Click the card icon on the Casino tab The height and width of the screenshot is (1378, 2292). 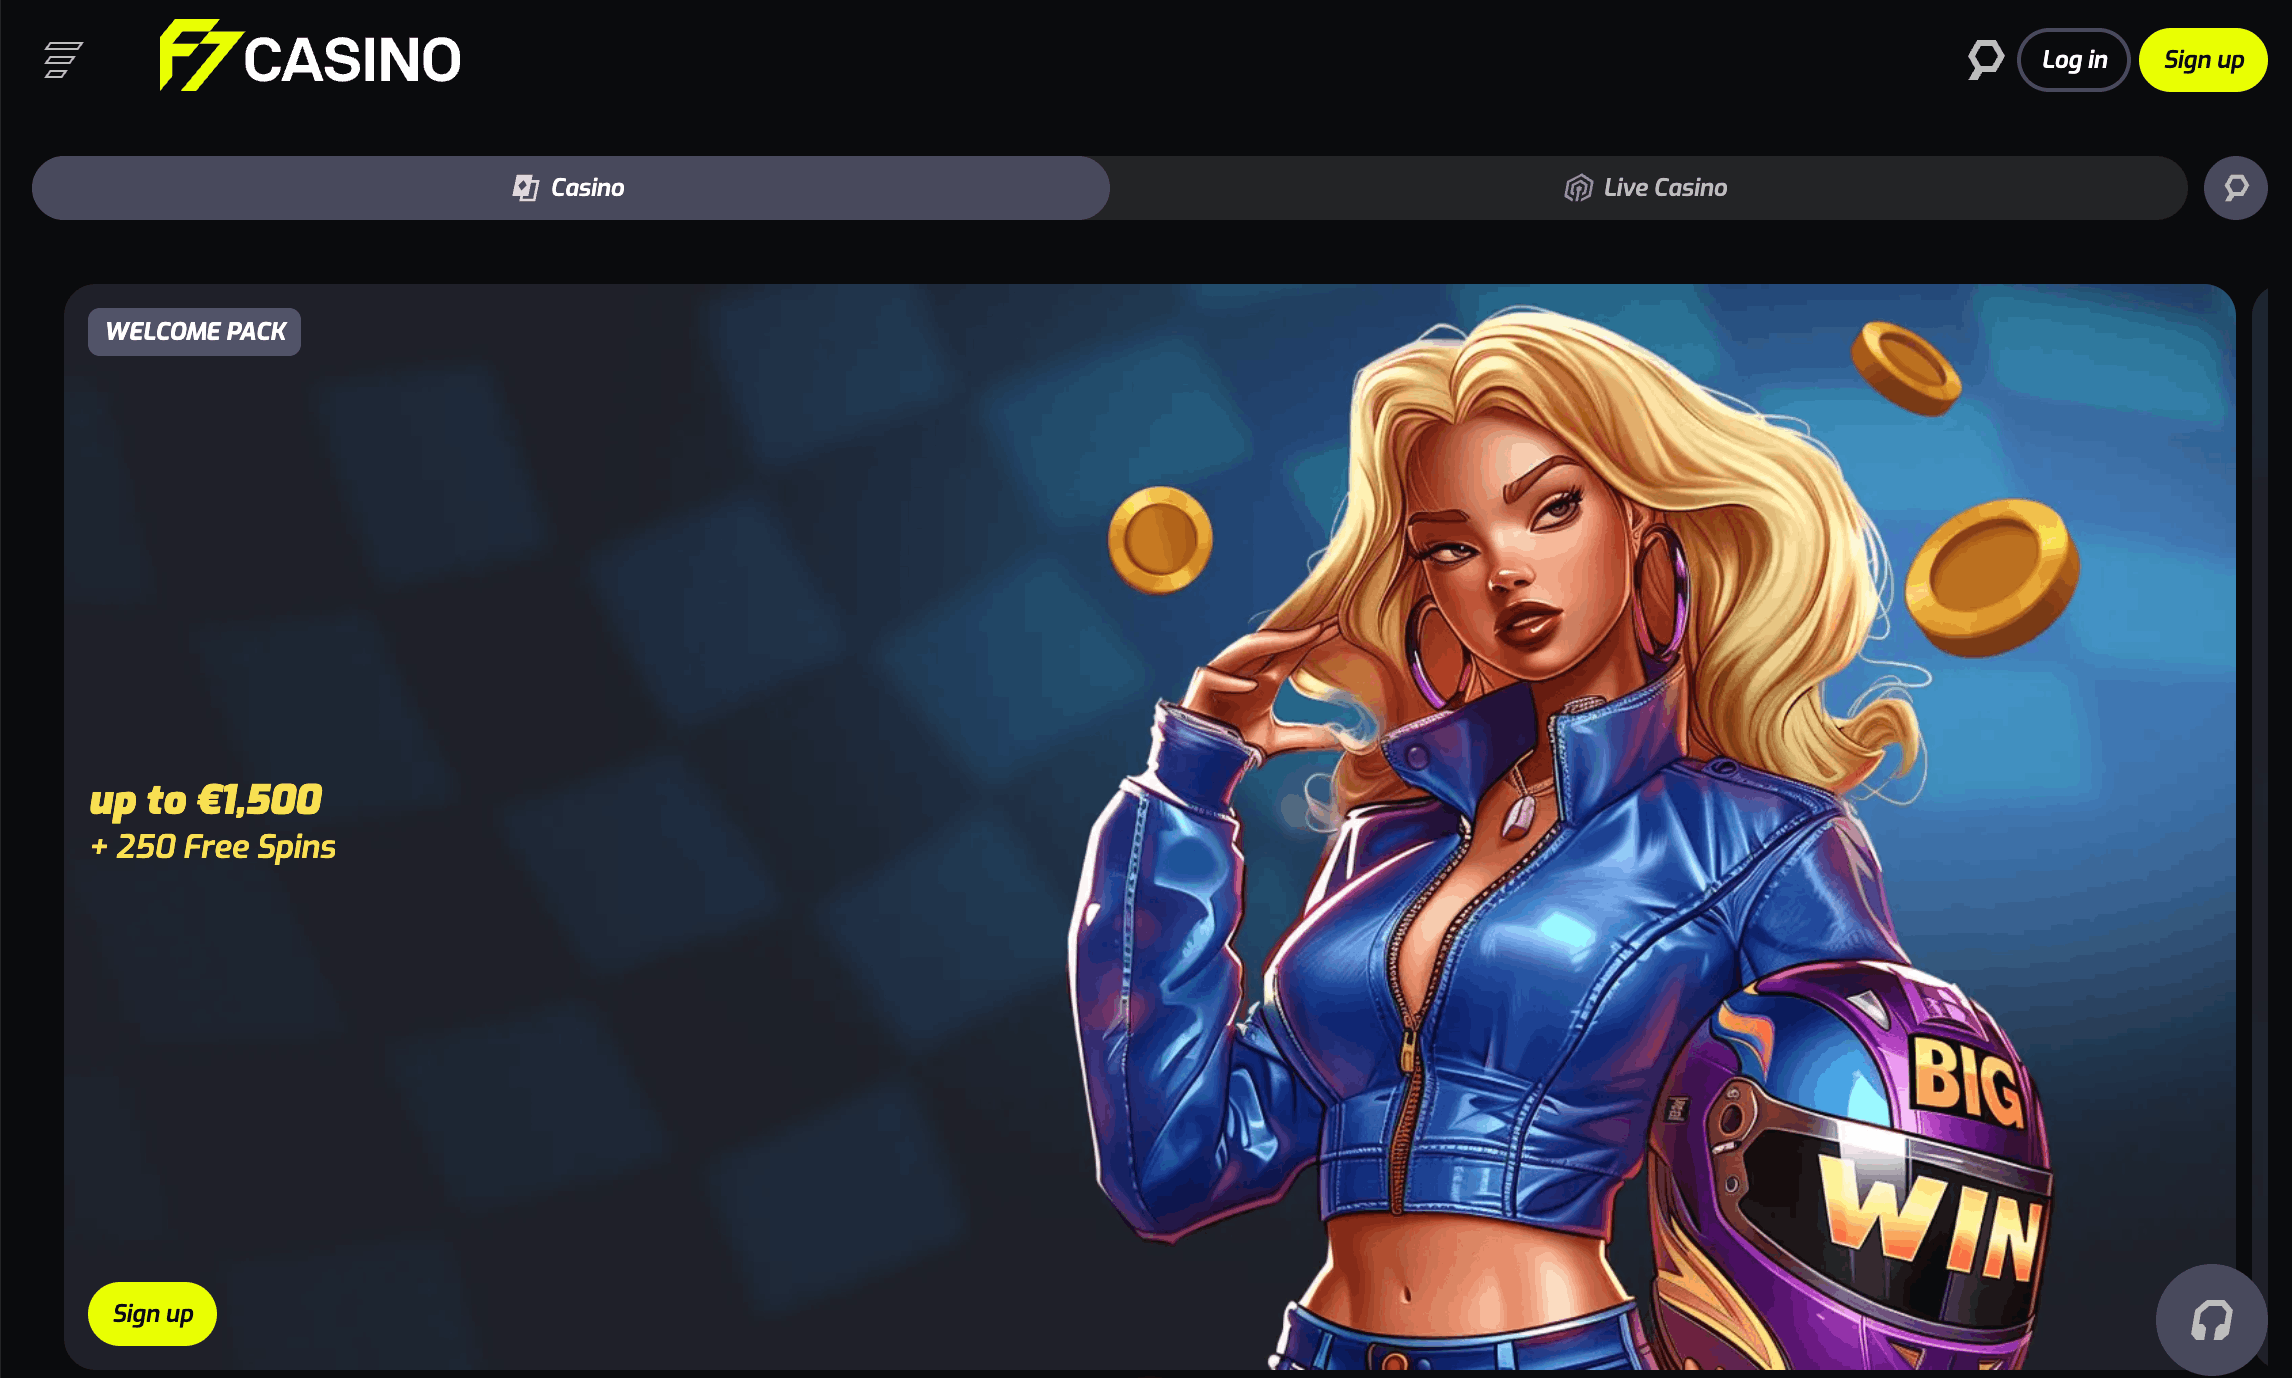click(x=525, y=186)
